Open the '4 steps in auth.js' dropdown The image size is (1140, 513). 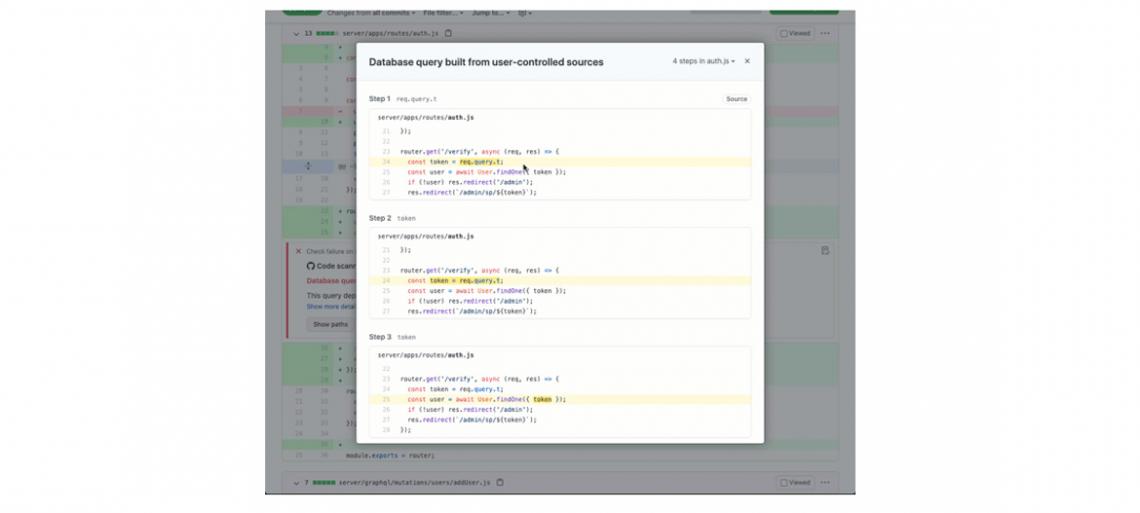[x=704, y=61]
